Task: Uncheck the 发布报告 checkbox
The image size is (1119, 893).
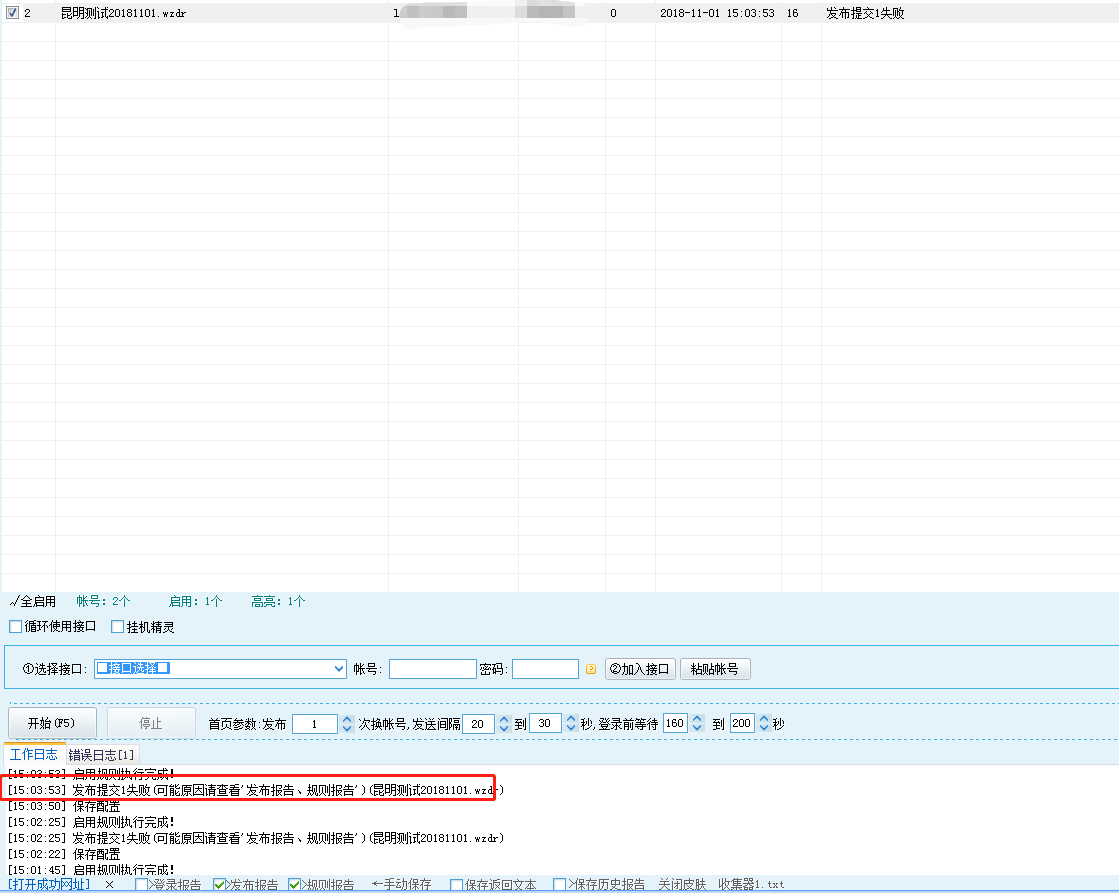Action: point(220,885)
